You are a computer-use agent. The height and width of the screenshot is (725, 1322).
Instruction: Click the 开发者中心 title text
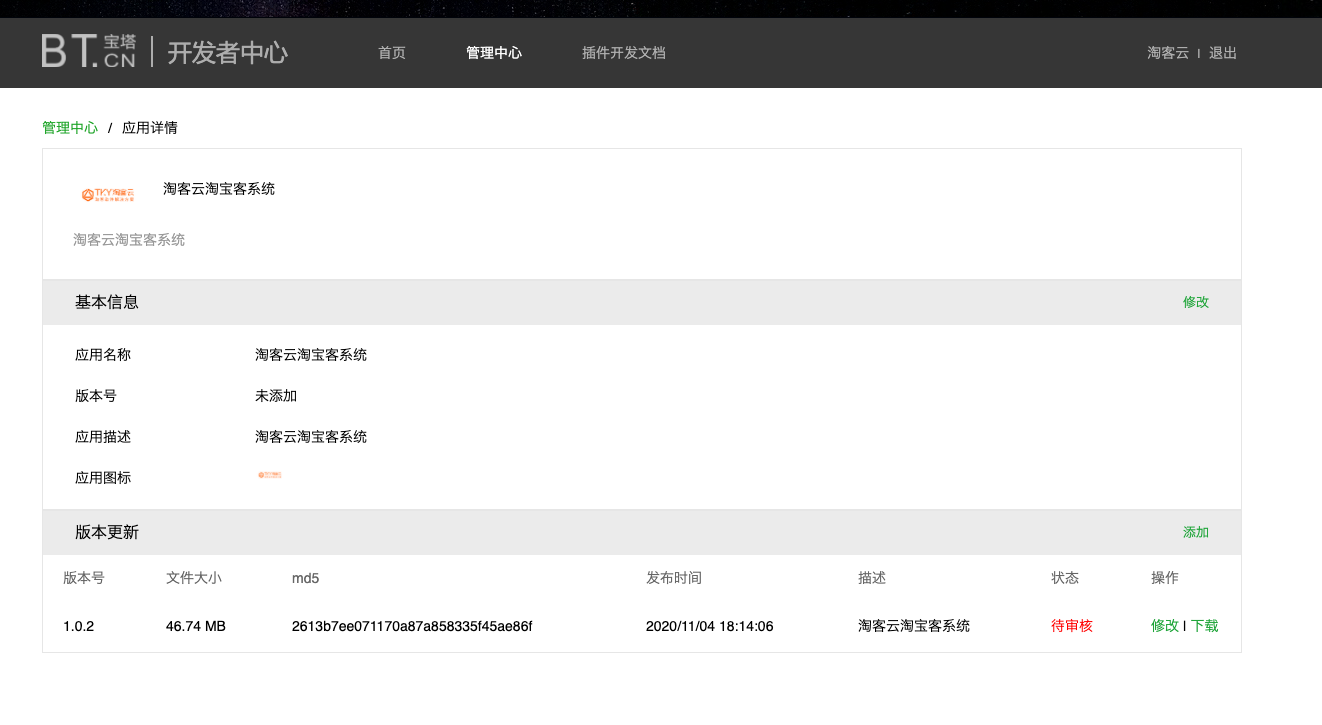tap(228, 52)
